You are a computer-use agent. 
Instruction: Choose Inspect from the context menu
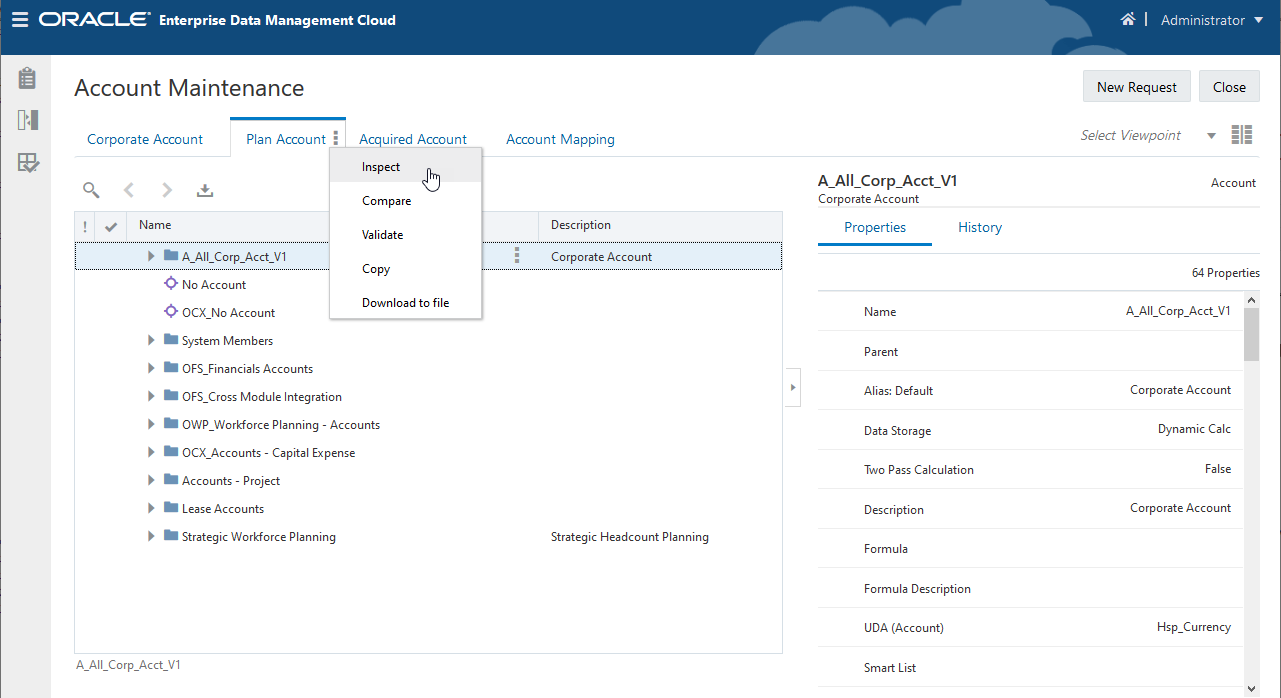click(381, 167)
